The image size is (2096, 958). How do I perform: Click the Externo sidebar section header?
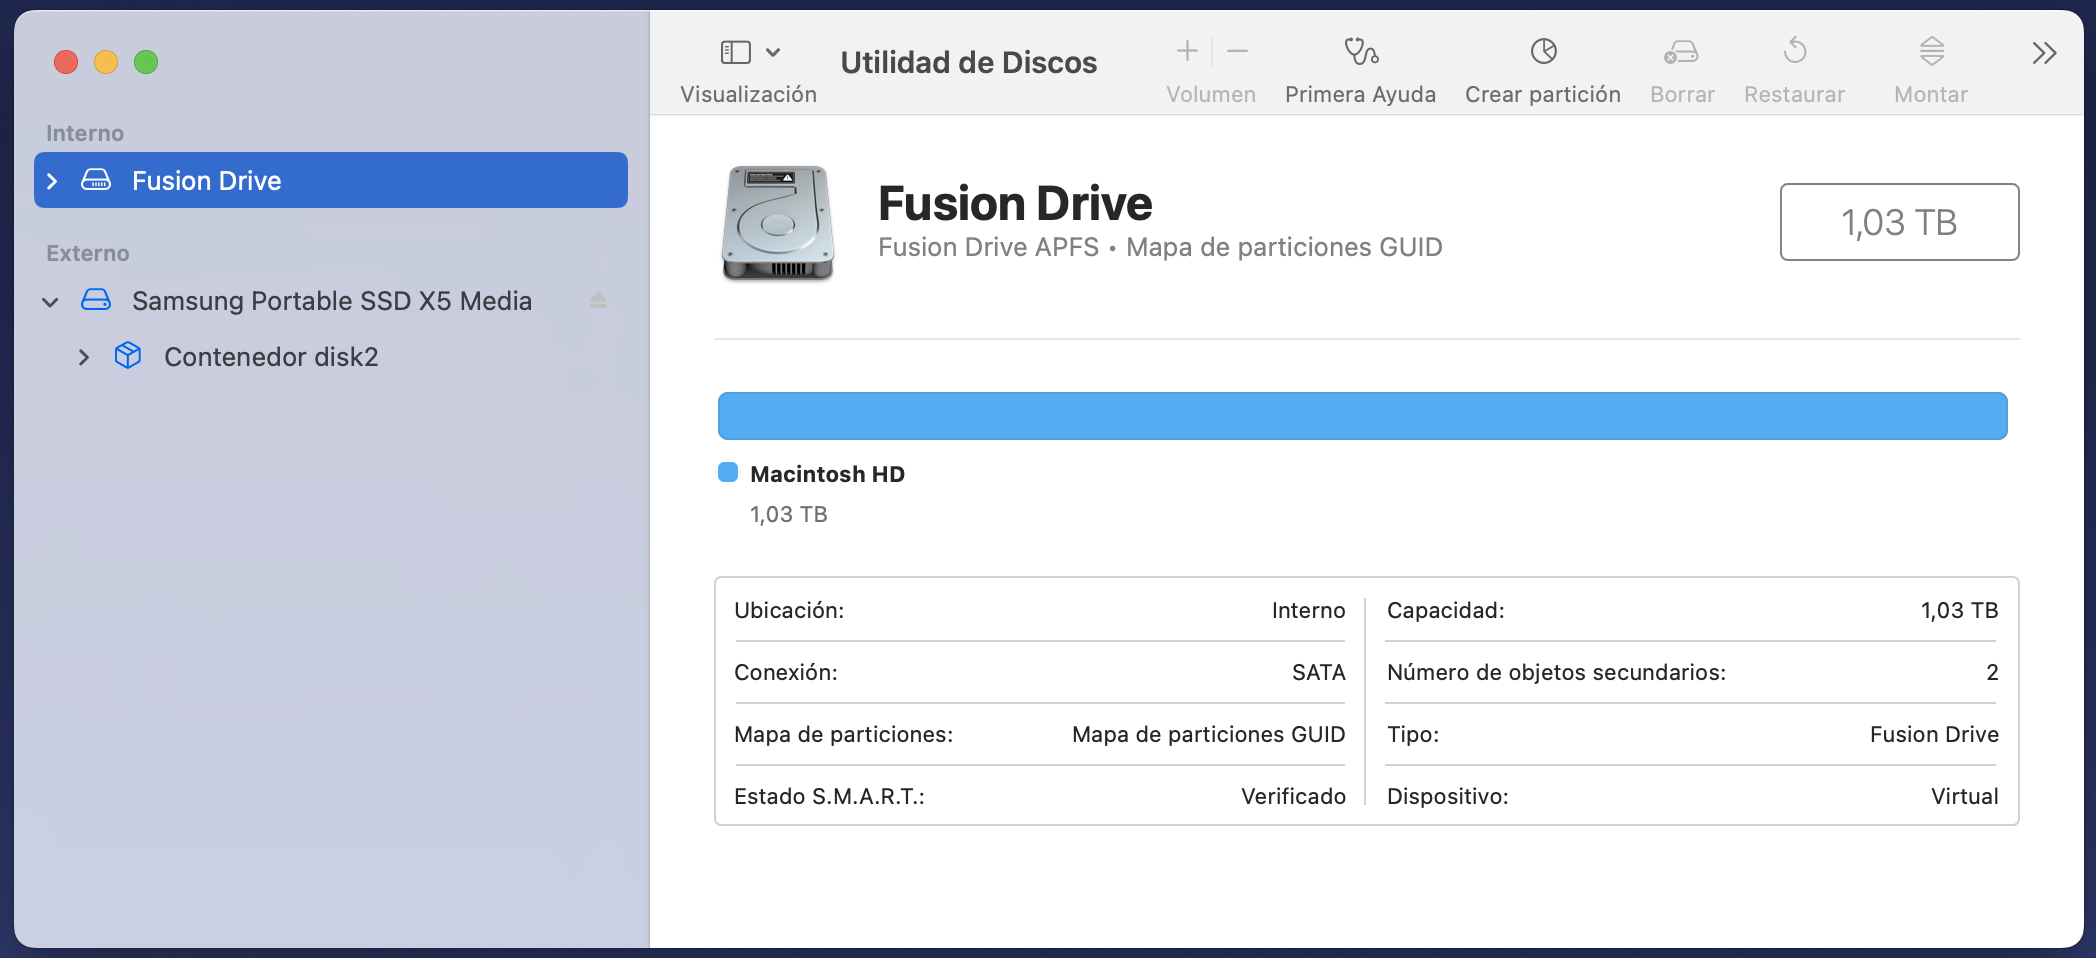point(88,253)
